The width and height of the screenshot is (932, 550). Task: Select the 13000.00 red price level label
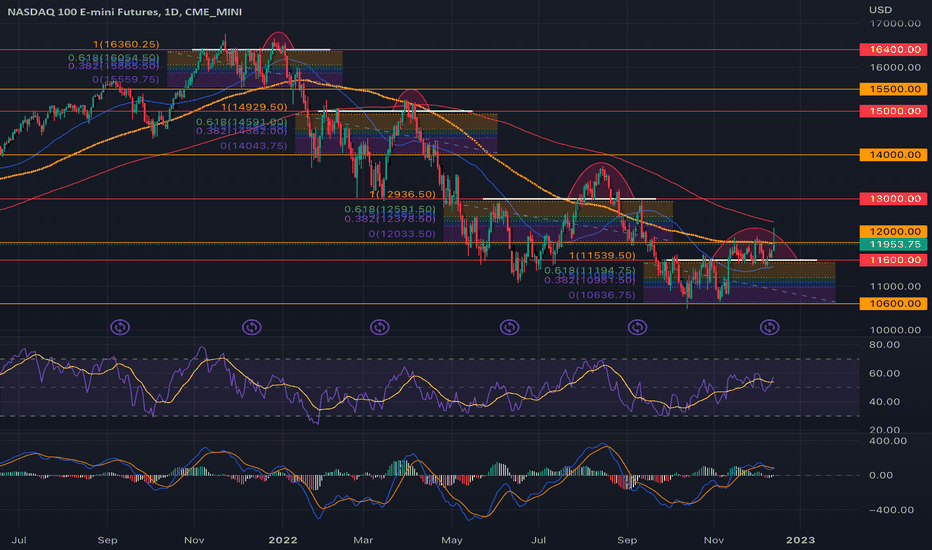click(x=893, y=199)
